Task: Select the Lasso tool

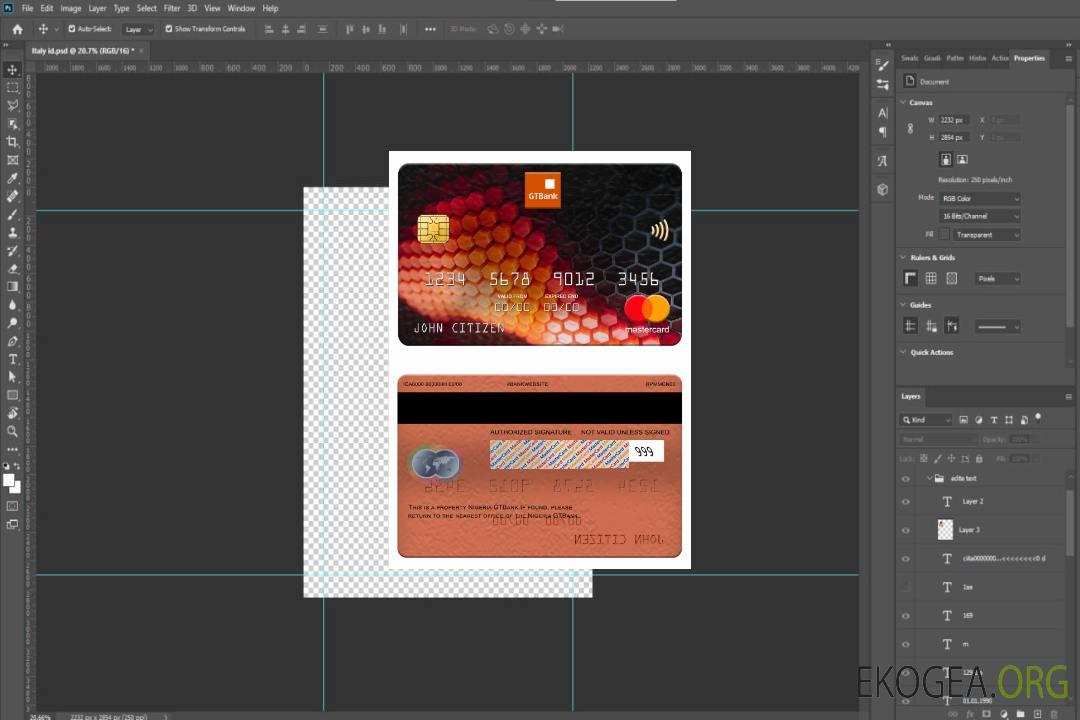Action: coord(12,105)
